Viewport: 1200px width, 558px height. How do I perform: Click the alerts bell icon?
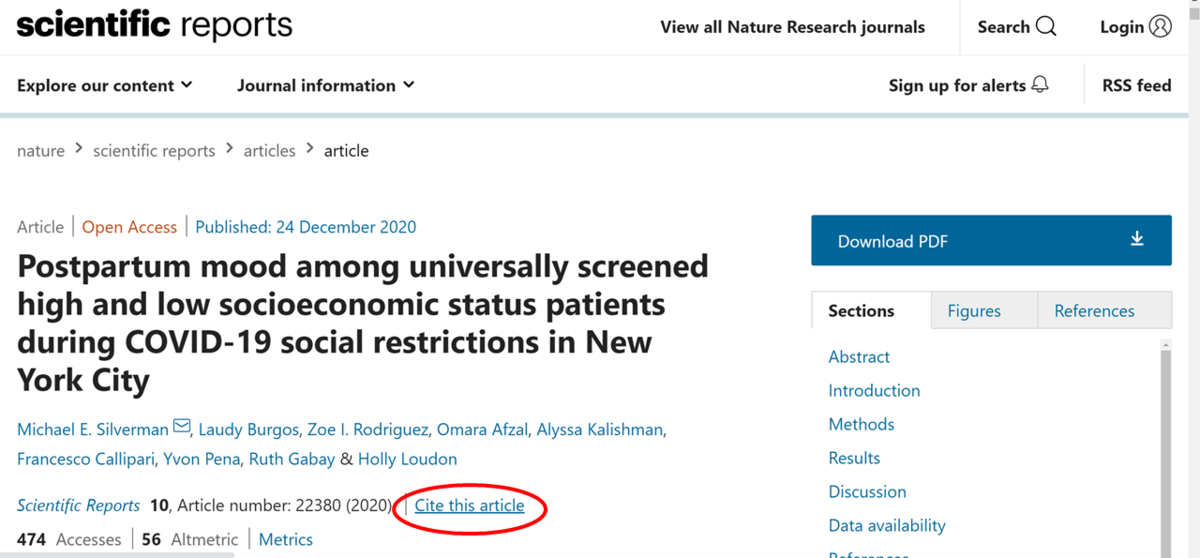(x=1040, y=85)
